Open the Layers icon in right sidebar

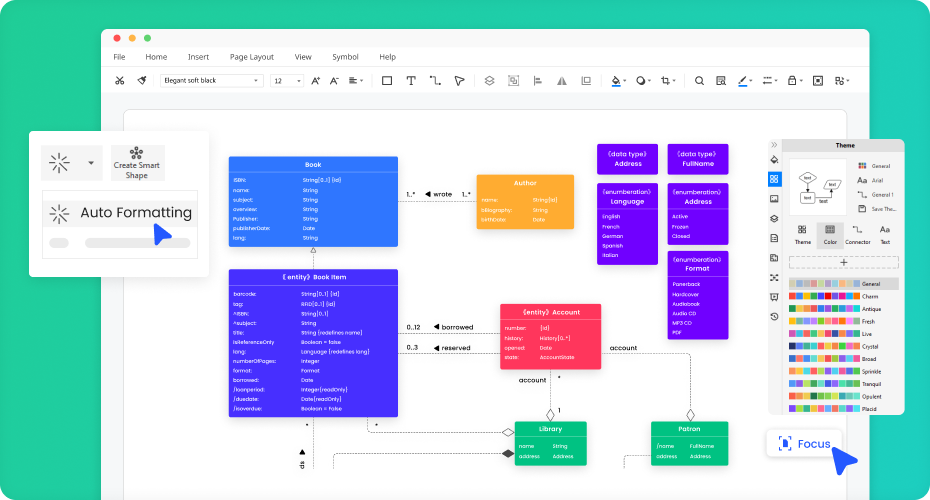pyautogui.click(x=774, y=218)
